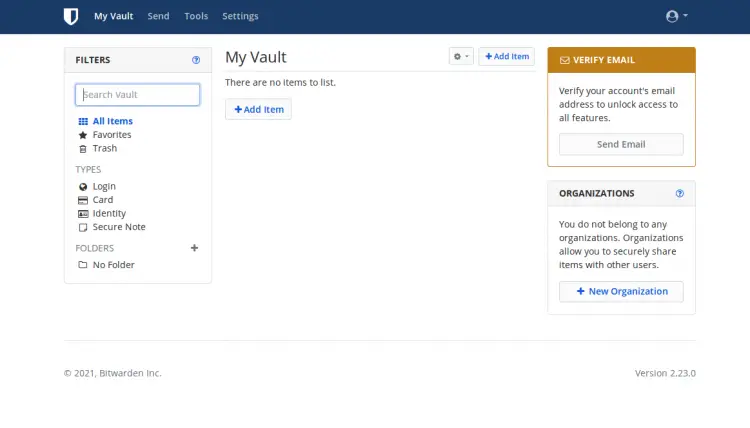Open the My Vault tab
750x428 pixels.
click(113, 16)
